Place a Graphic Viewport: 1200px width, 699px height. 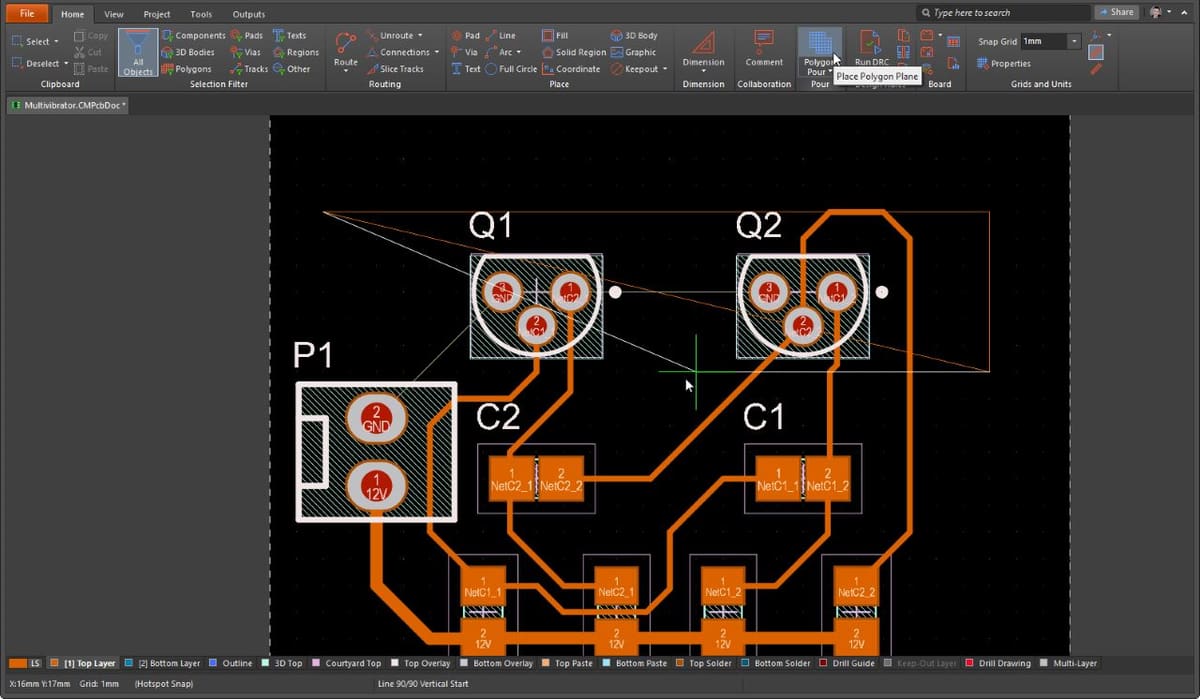[632, 52]
